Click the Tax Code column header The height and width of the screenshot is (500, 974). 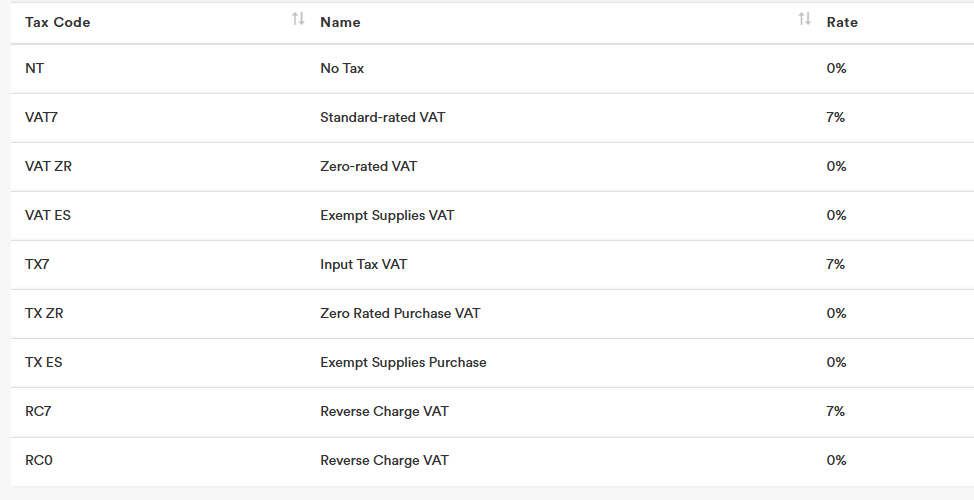58,22
